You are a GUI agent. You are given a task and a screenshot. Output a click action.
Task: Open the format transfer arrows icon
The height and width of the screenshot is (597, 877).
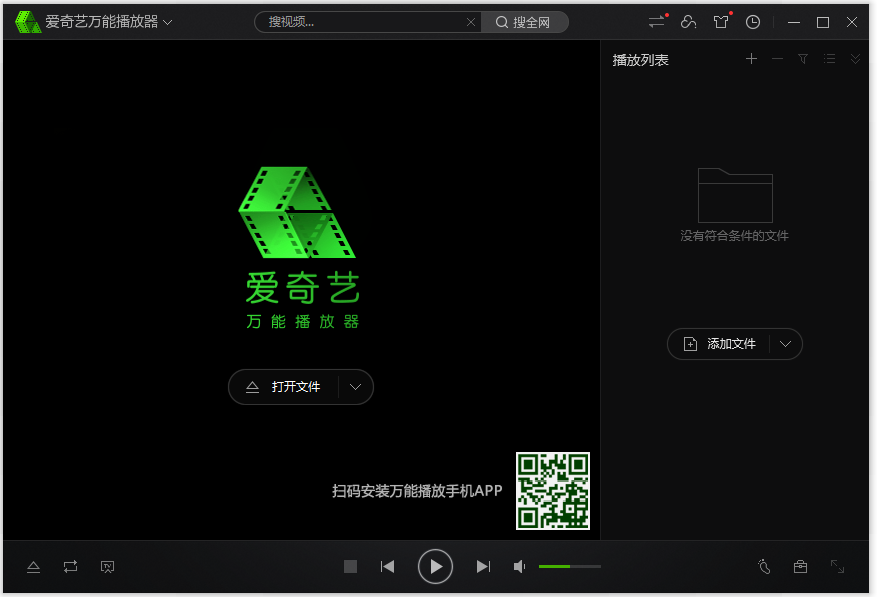[x=657, y=22]
